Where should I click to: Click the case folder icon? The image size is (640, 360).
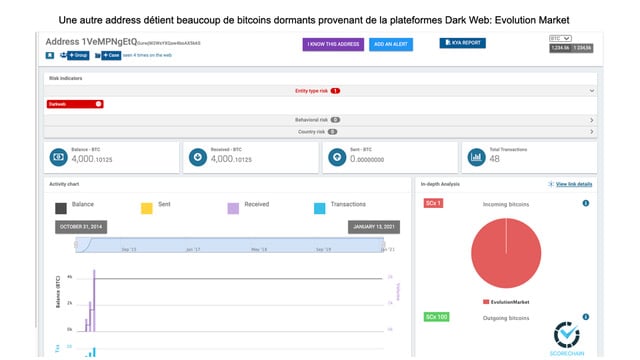tap(98, 55)
